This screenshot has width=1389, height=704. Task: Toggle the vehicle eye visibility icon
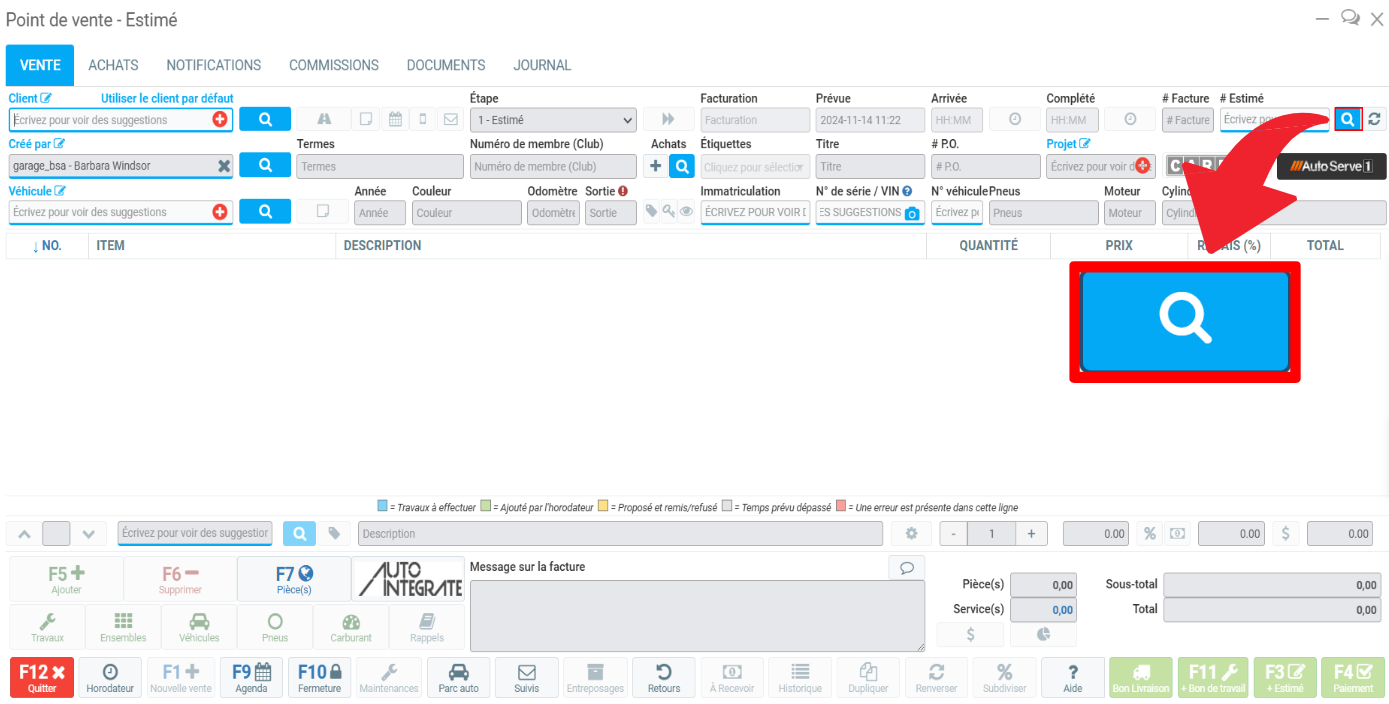click(x=686, y=212)
